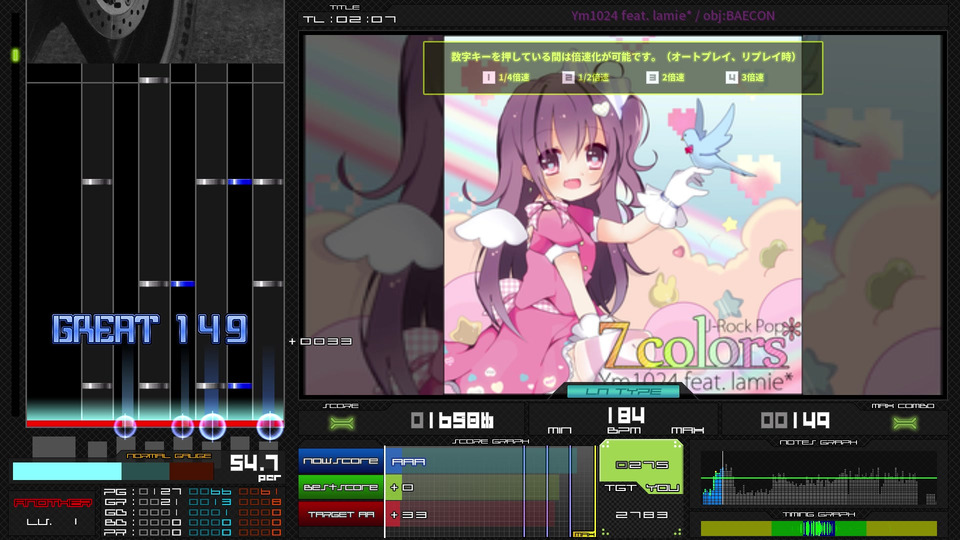960x540 pixels.
Task: Click the NOTES GRAPH heading
Action: (818, 442)
